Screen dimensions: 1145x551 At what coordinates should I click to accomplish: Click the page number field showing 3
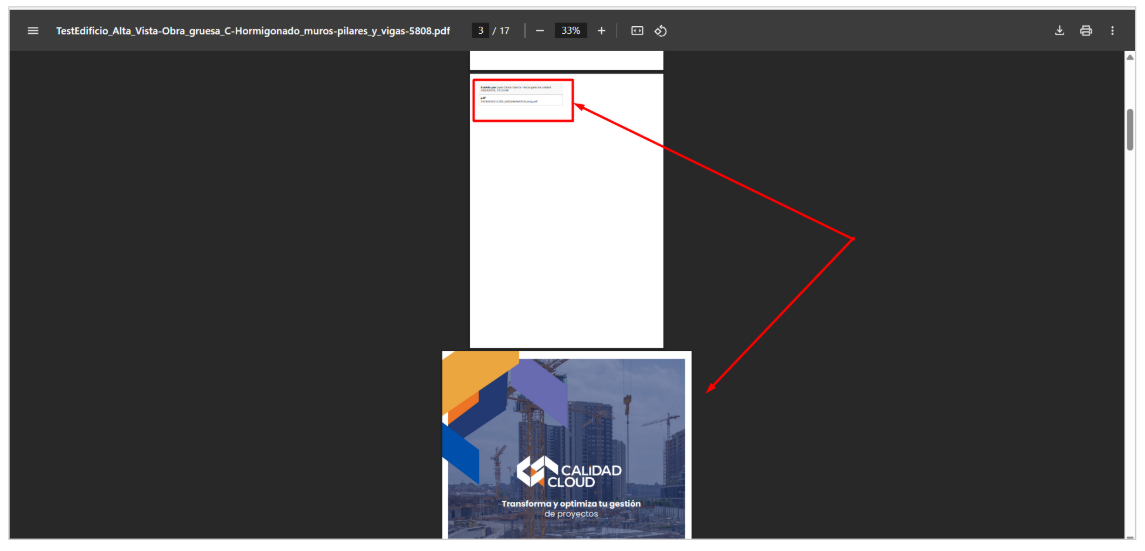tap(481, 31)
